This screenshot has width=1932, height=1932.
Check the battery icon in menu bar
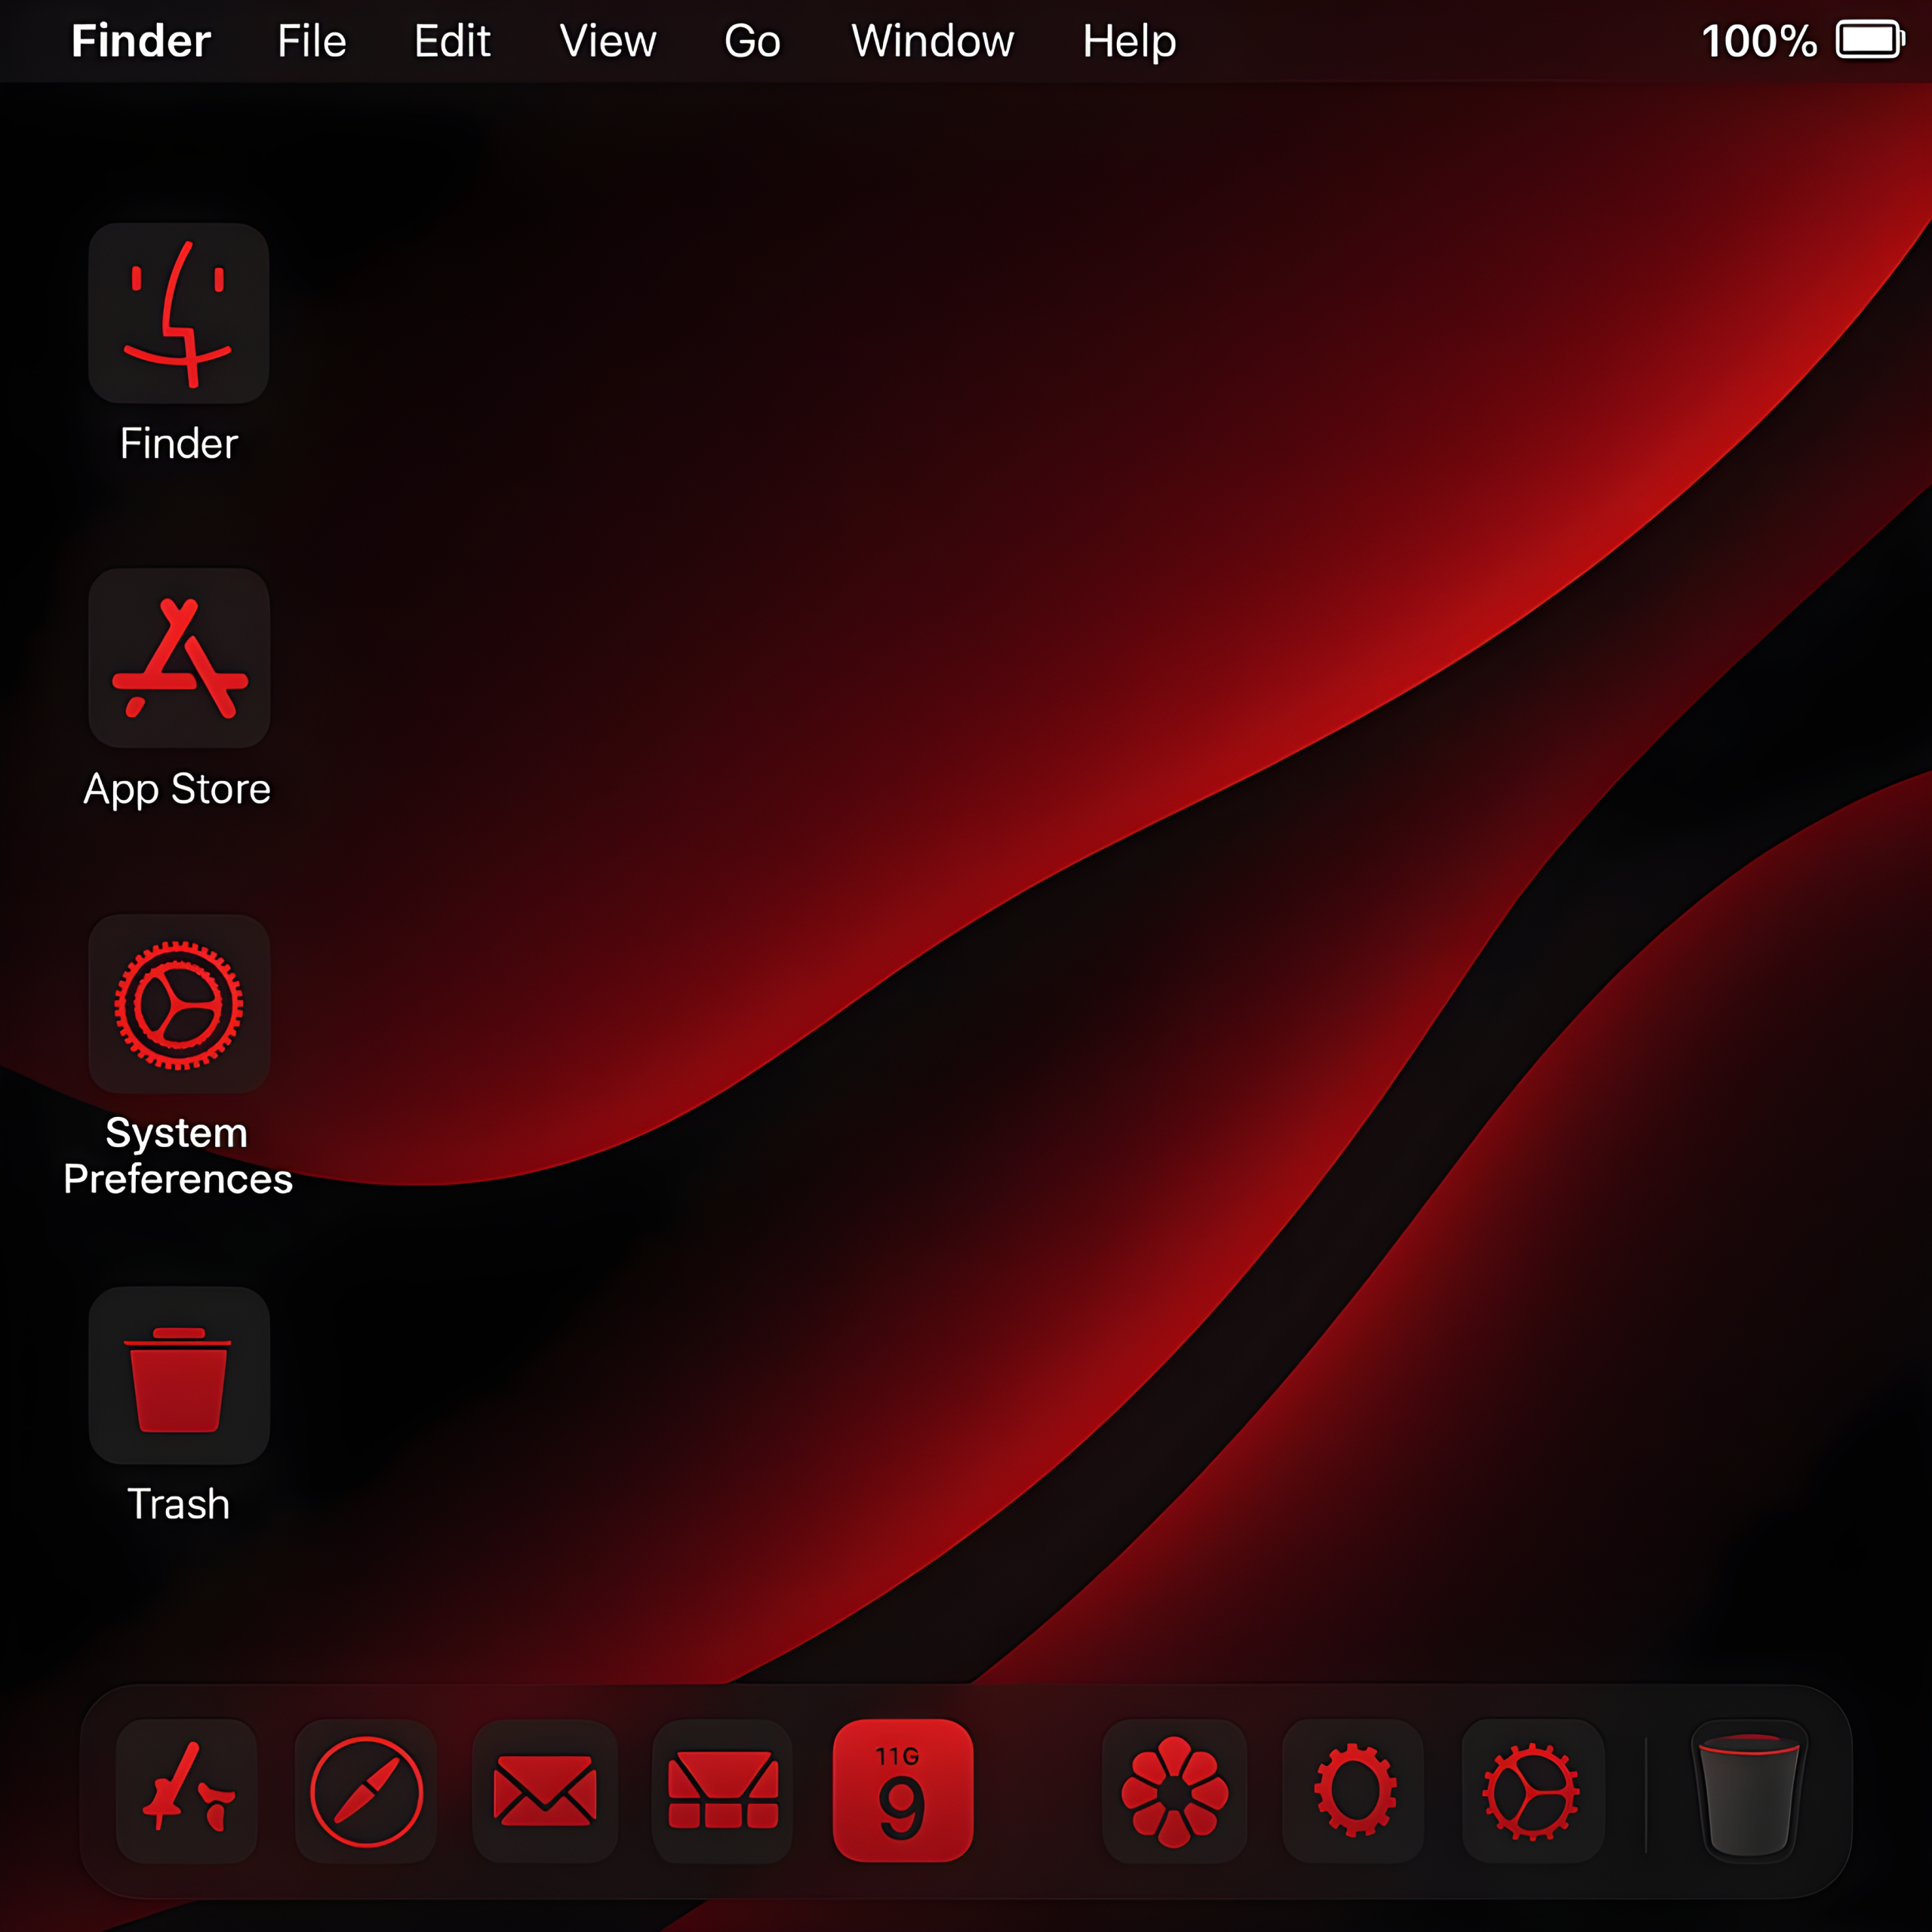click(x=1870, y=41)
